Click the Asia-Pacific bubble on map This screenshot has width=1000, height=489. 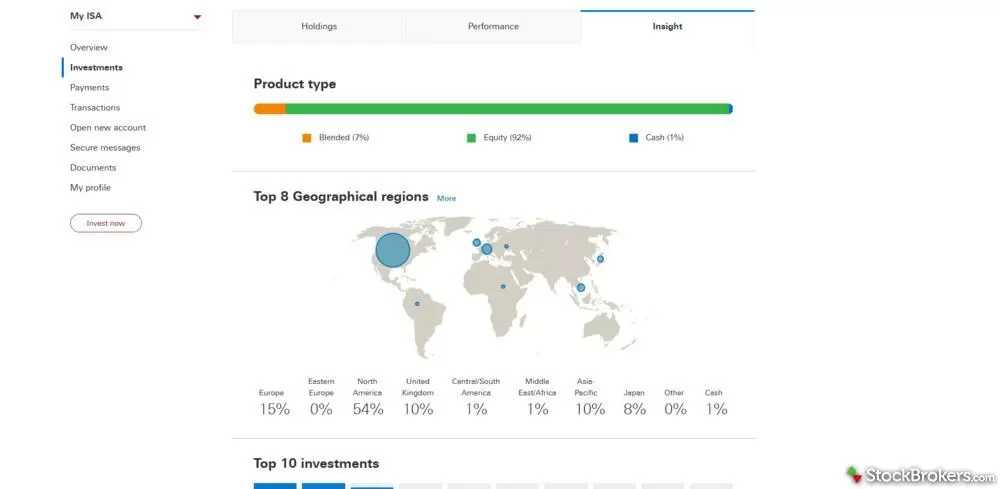(581, 288)
